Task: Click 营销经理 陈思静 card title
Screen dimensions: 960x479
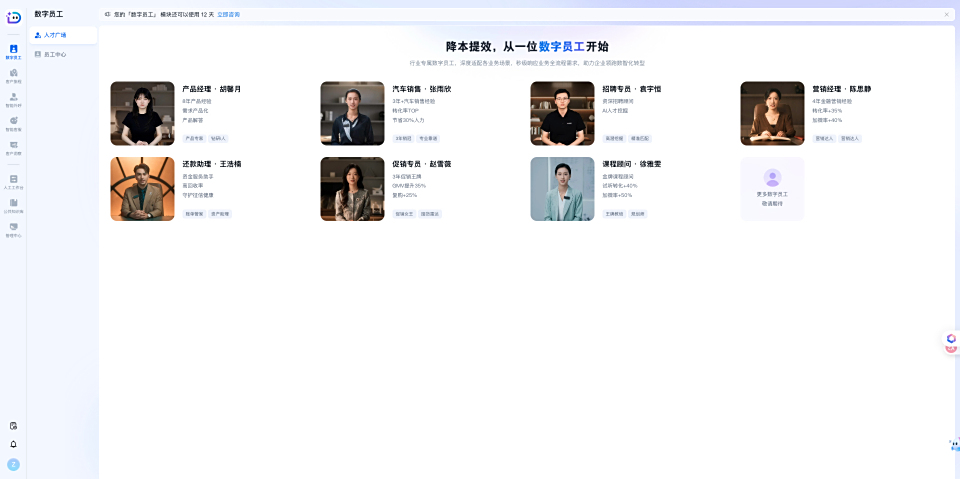Action: tap(841, 89)
